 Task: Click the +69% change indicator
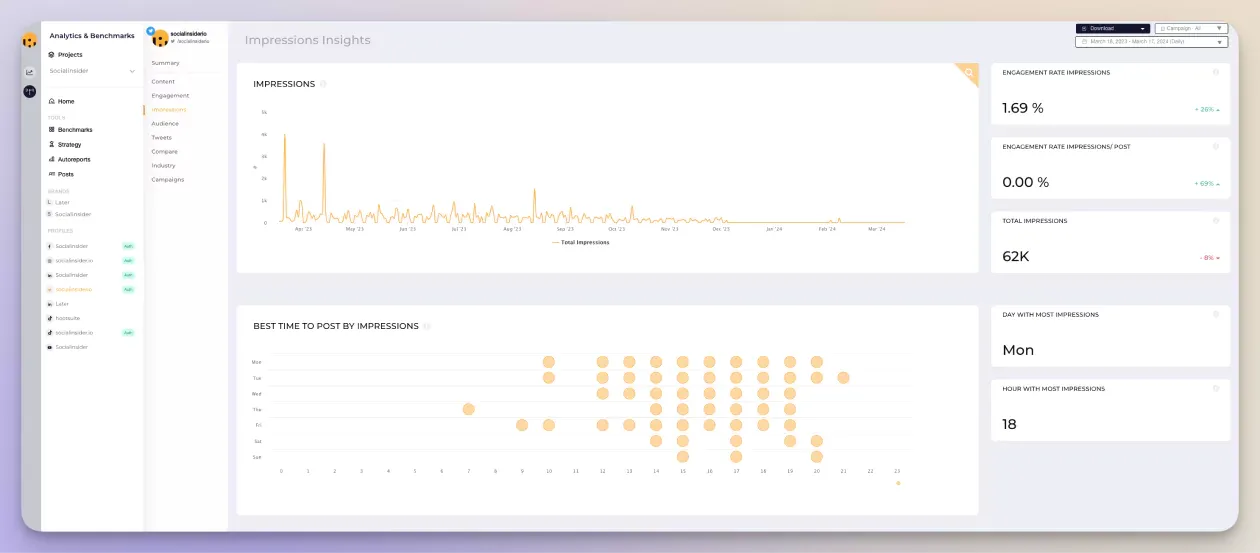tap(1206, 183)
